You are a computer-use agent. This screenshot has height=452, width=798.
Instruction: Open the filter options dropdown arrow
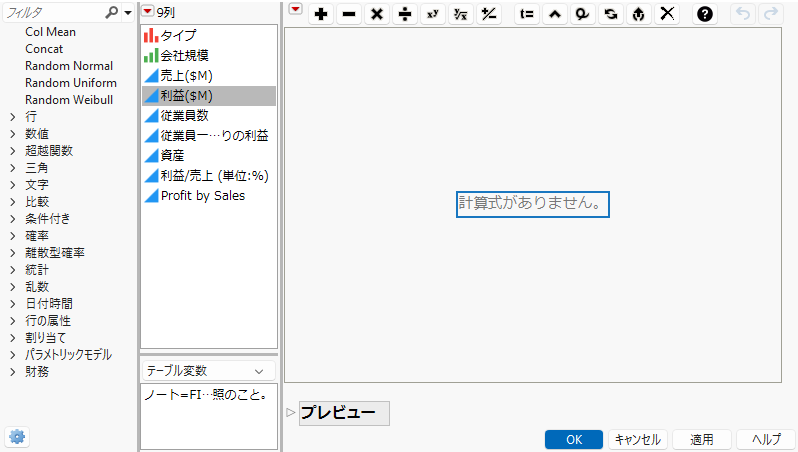point(128,13)
